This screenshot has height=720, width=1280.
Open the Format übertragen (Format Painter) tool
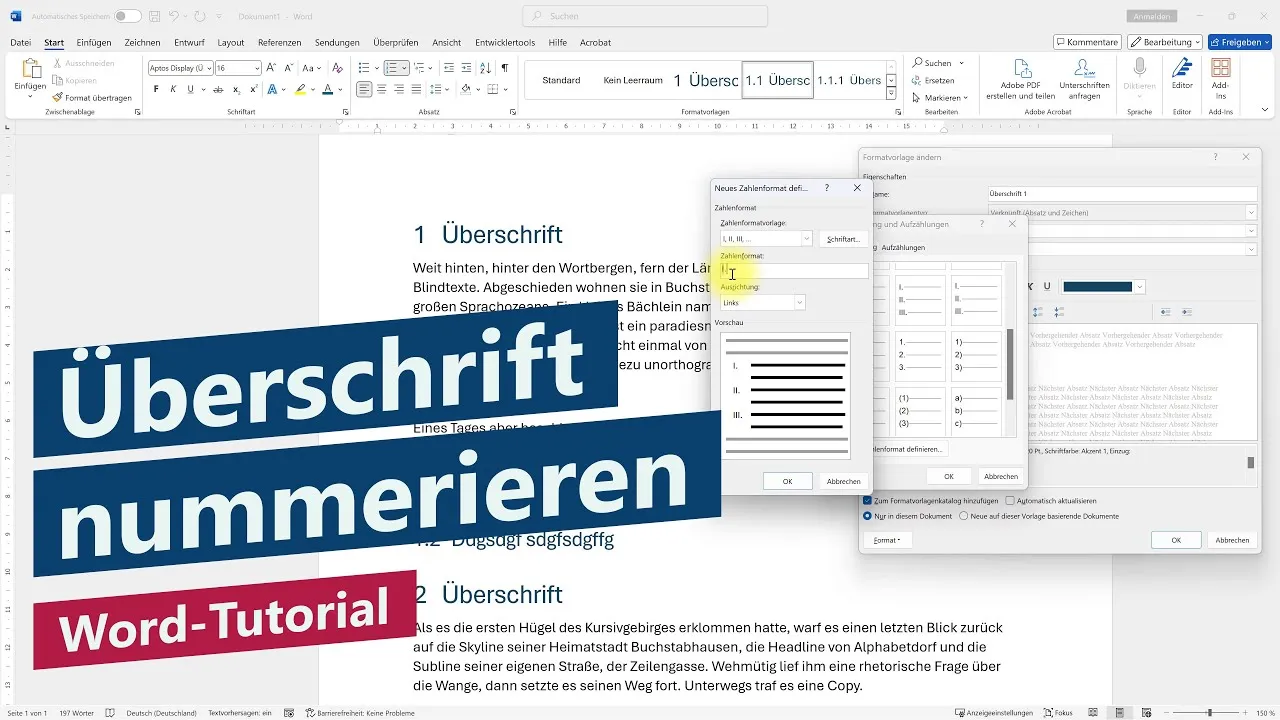[93, 97]
